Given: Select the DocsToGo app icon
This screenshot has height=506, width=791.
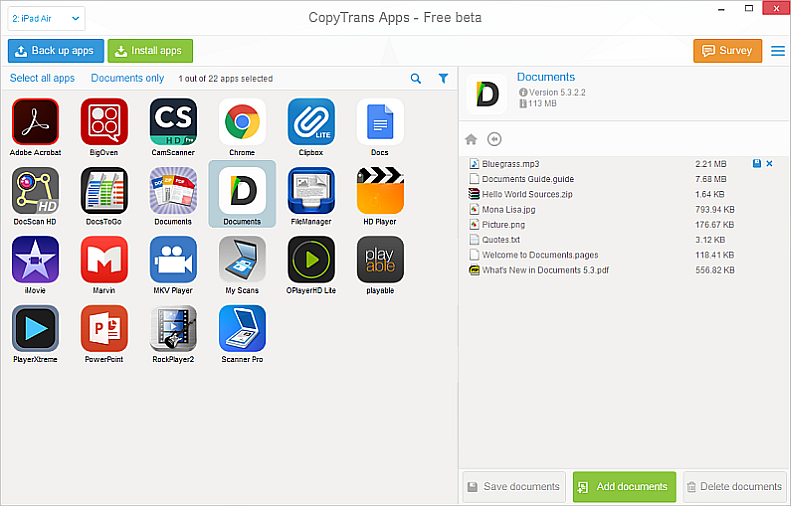Looking at the screenshot, I should click(104, 191).
